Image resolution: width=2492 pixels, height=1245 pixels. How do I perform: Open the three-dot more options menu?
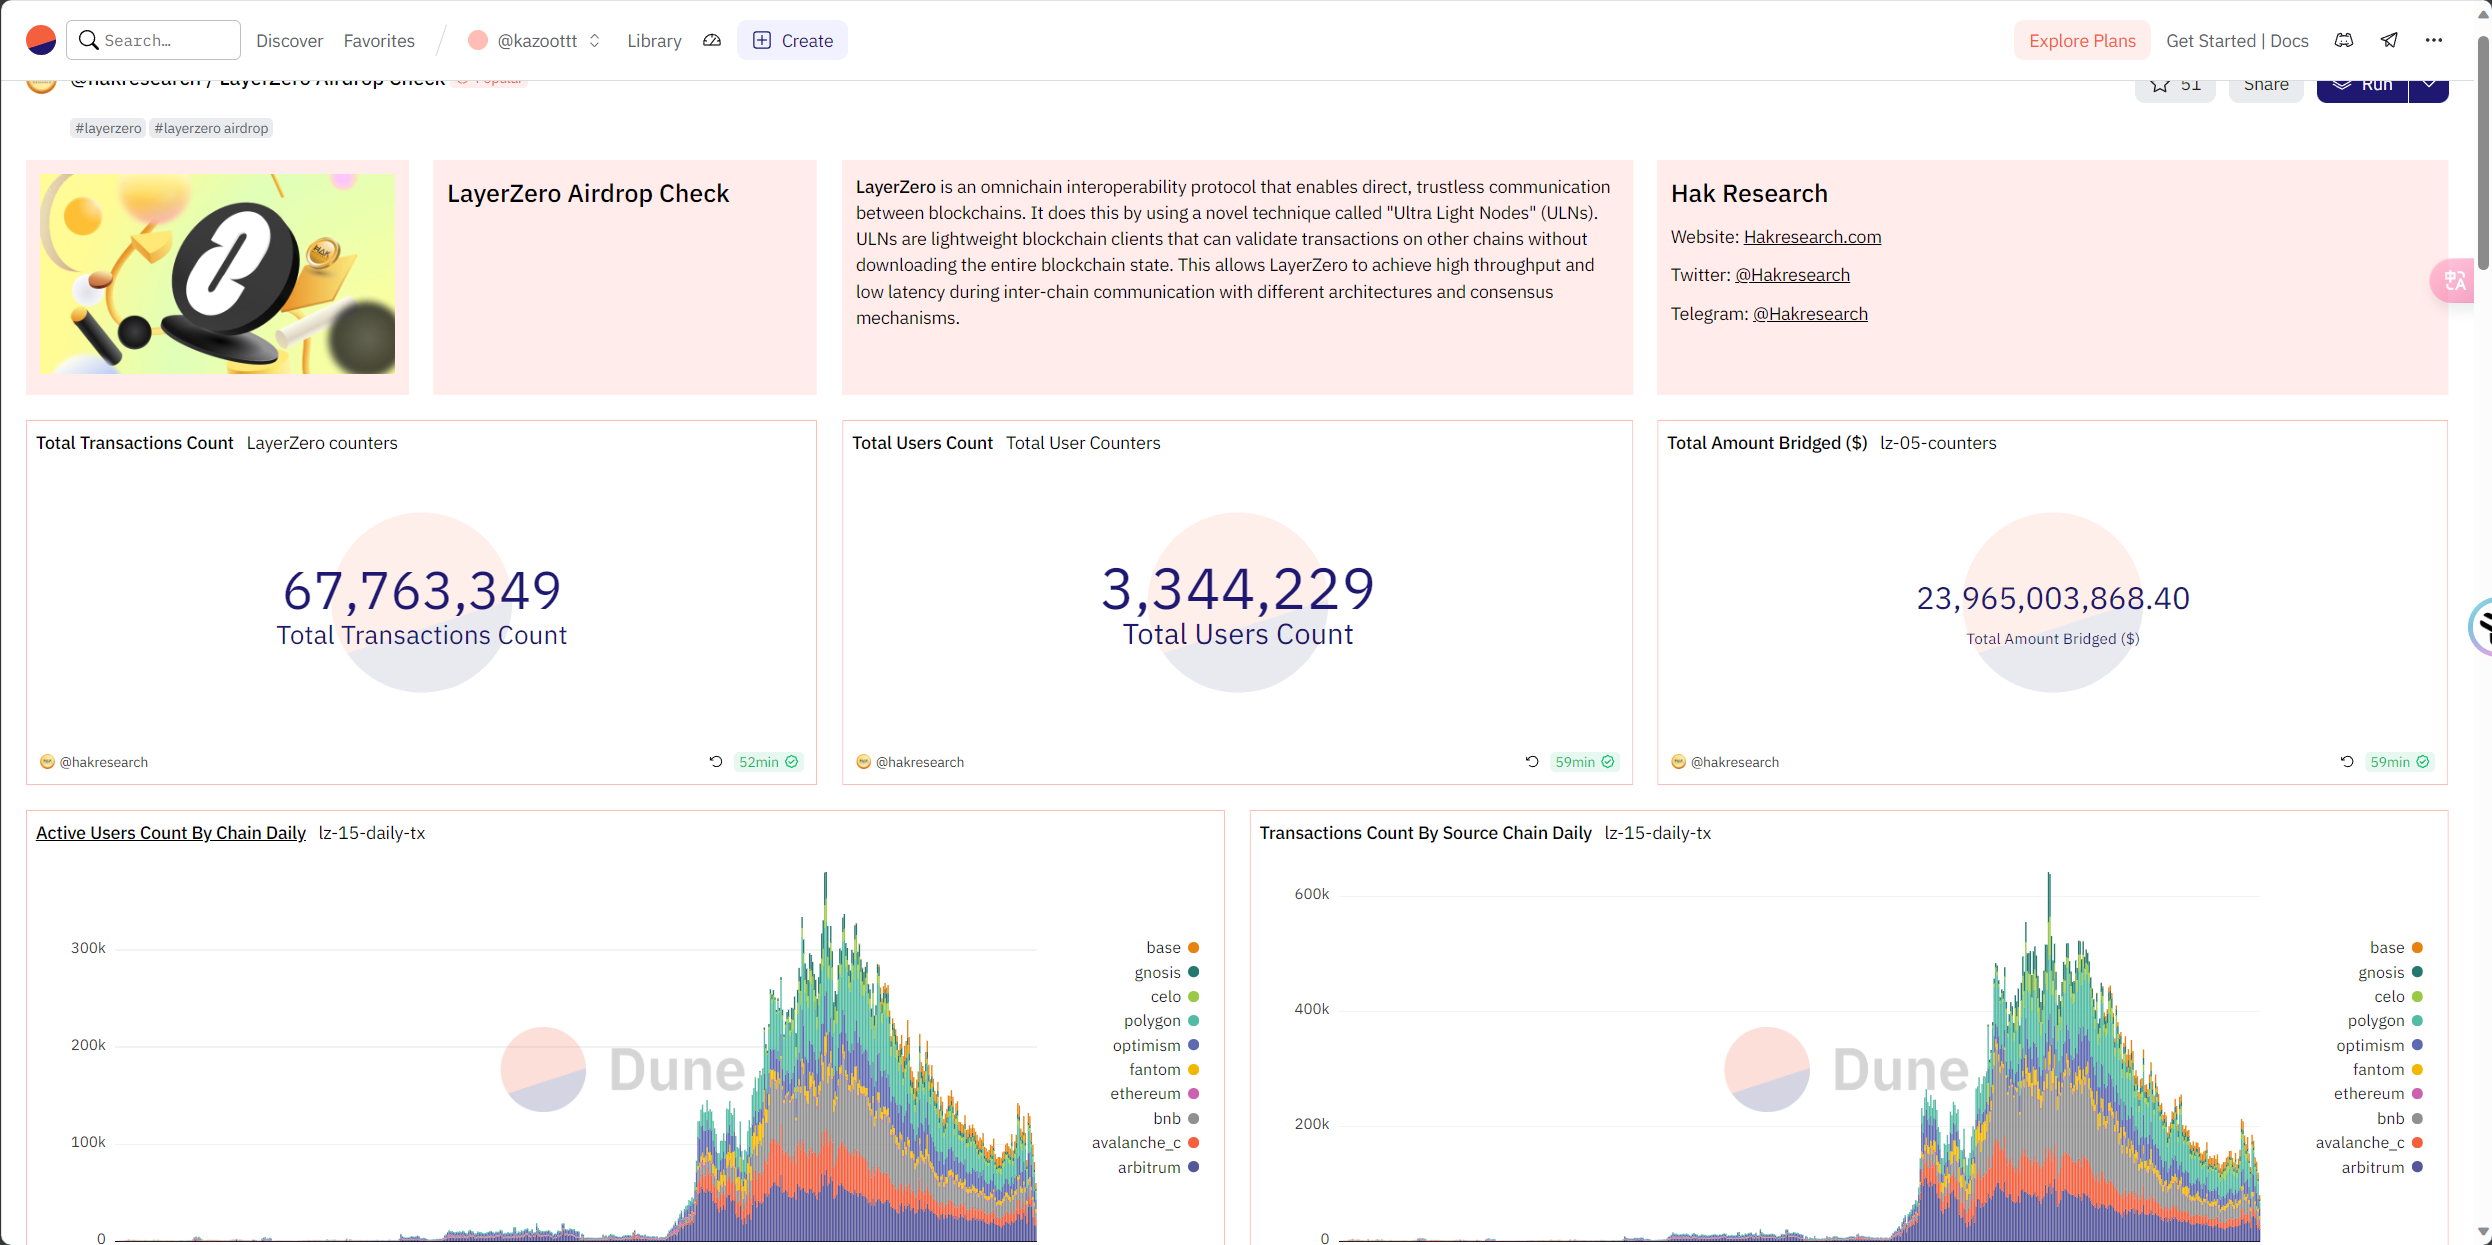[x=2434, y=41]
